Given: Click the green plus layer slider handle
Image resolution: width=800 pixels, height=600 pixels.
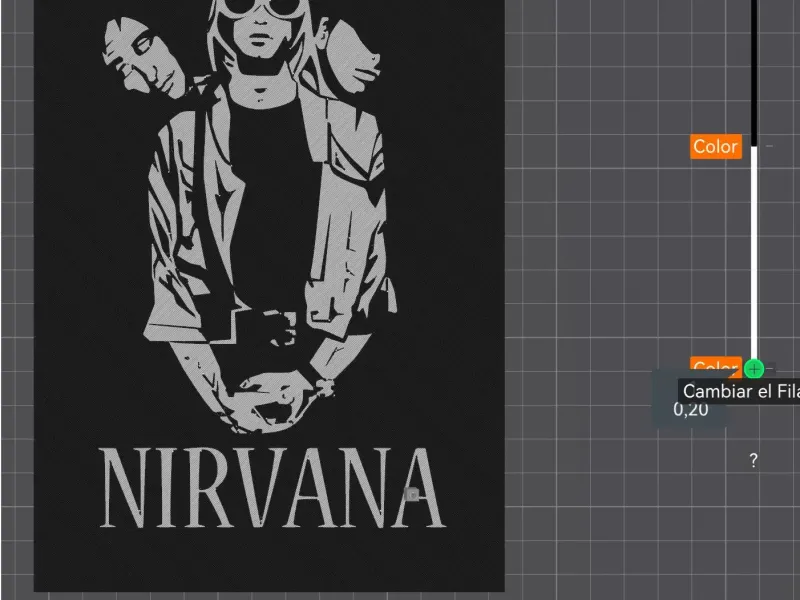Looking at the screenshot, I should point(754,368).
